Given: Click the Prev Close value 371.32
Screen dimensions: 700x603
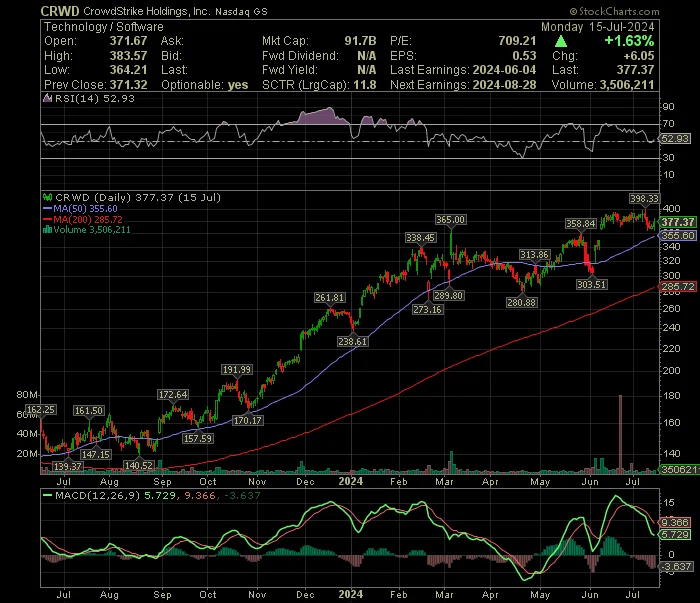Looking at the screenshot, I should click(128, 85).
